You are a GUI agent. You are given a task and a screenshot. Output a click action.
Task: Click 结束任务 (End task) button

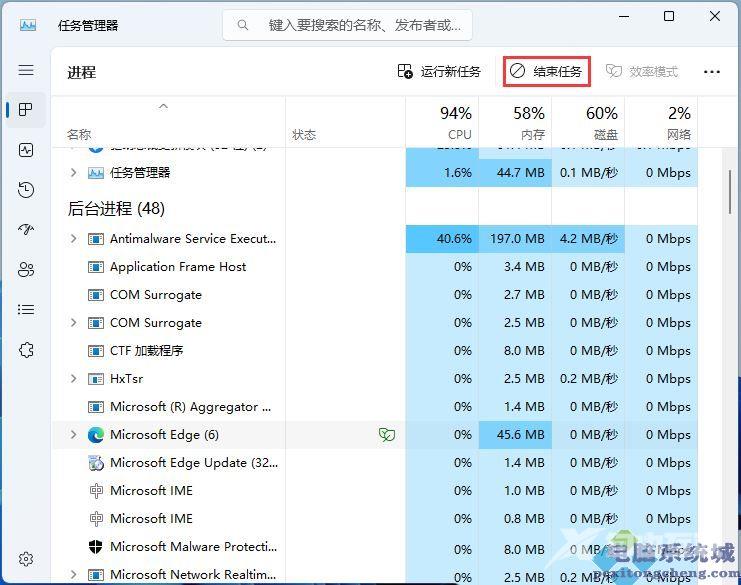pyautogui.click(x=547, y=71)
